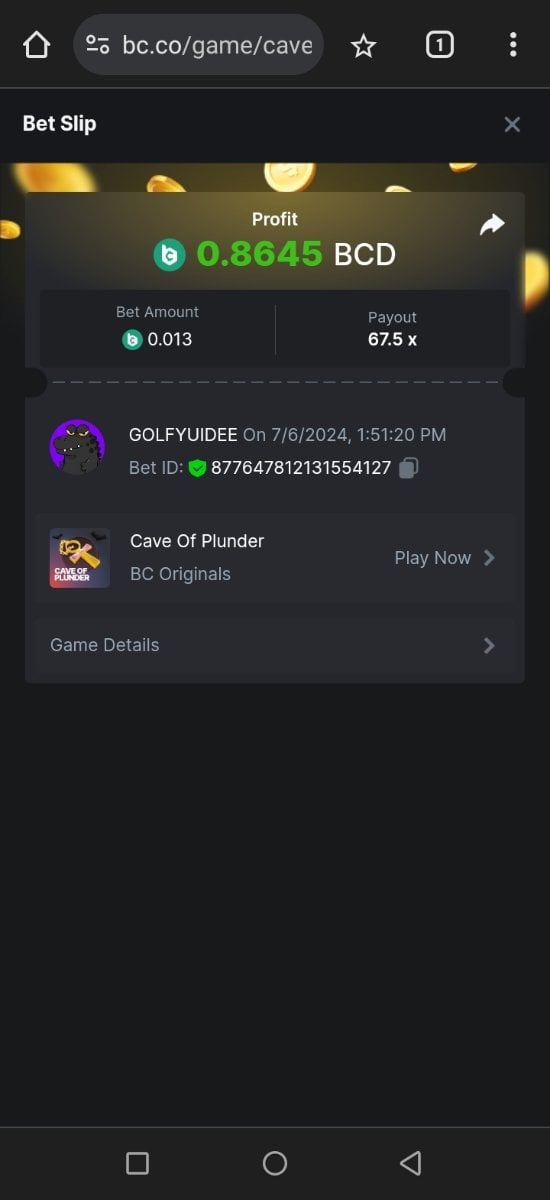The height and width of the screenshot is (1200, 550).
Task: Click the green verified shield icon
Action: 197,467
